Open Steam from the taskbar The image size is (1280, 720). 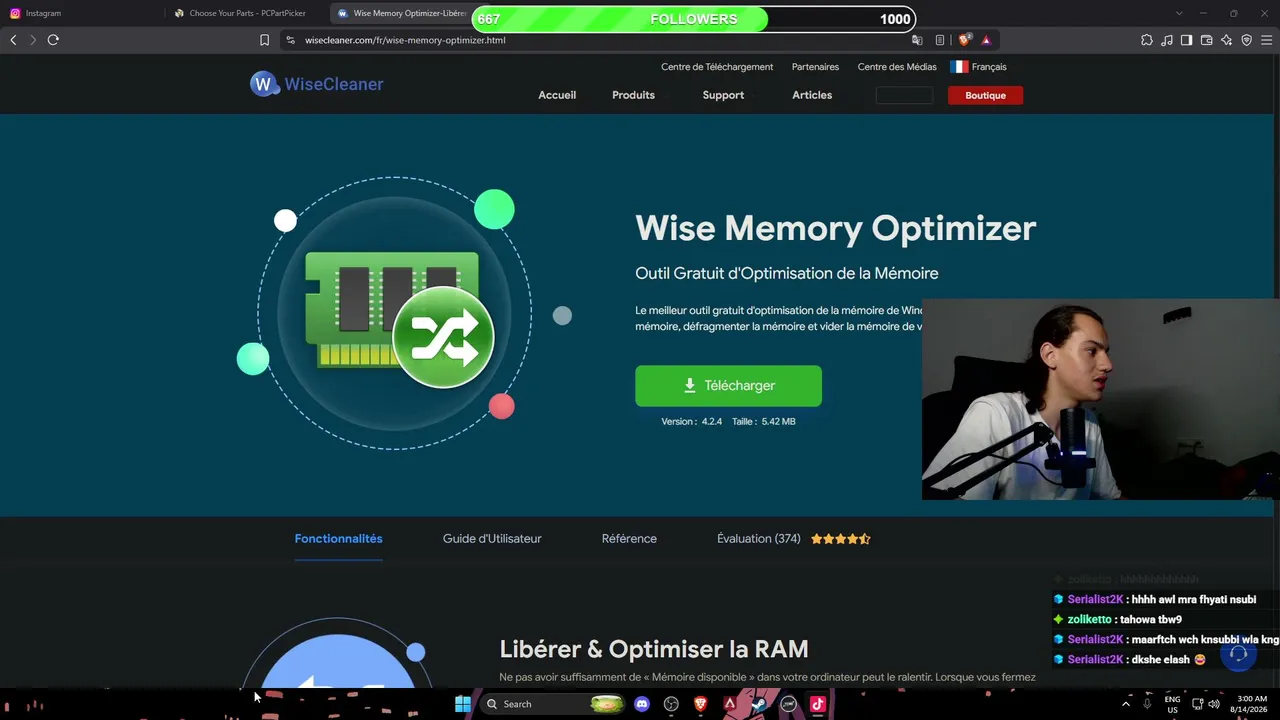tap(759, 704)
